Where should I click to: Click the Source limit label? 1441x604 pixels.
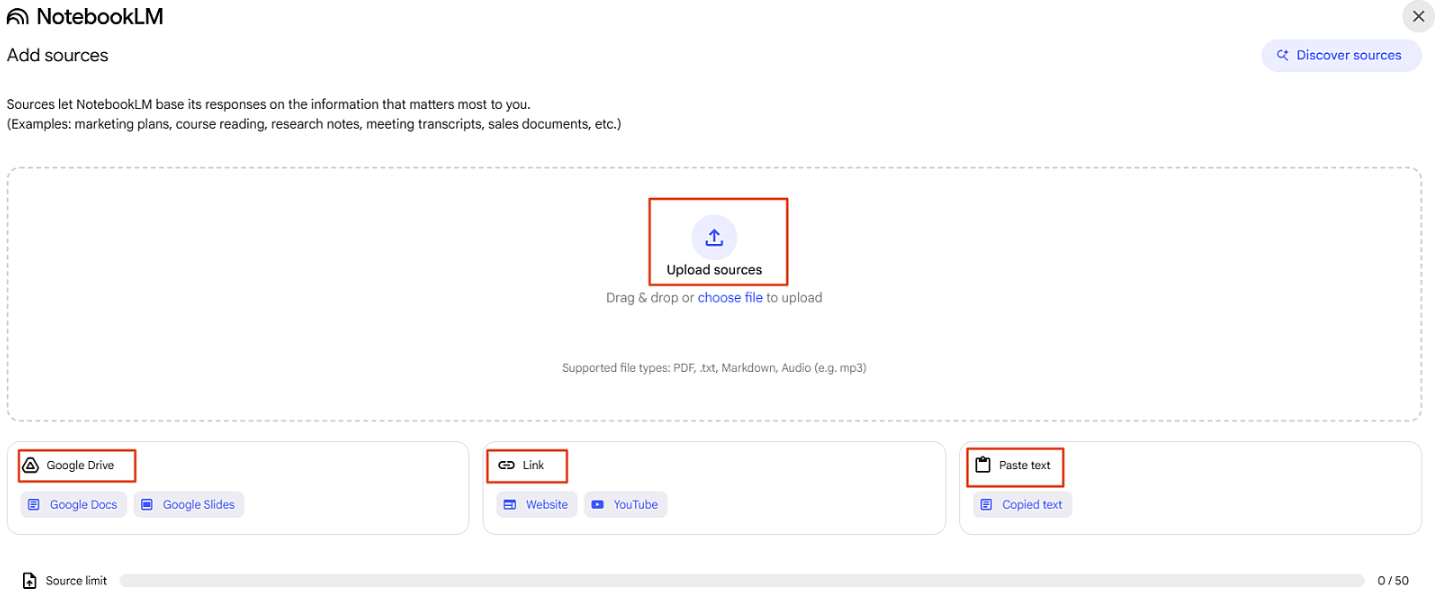pyautogui.click(x=76, y=581)
